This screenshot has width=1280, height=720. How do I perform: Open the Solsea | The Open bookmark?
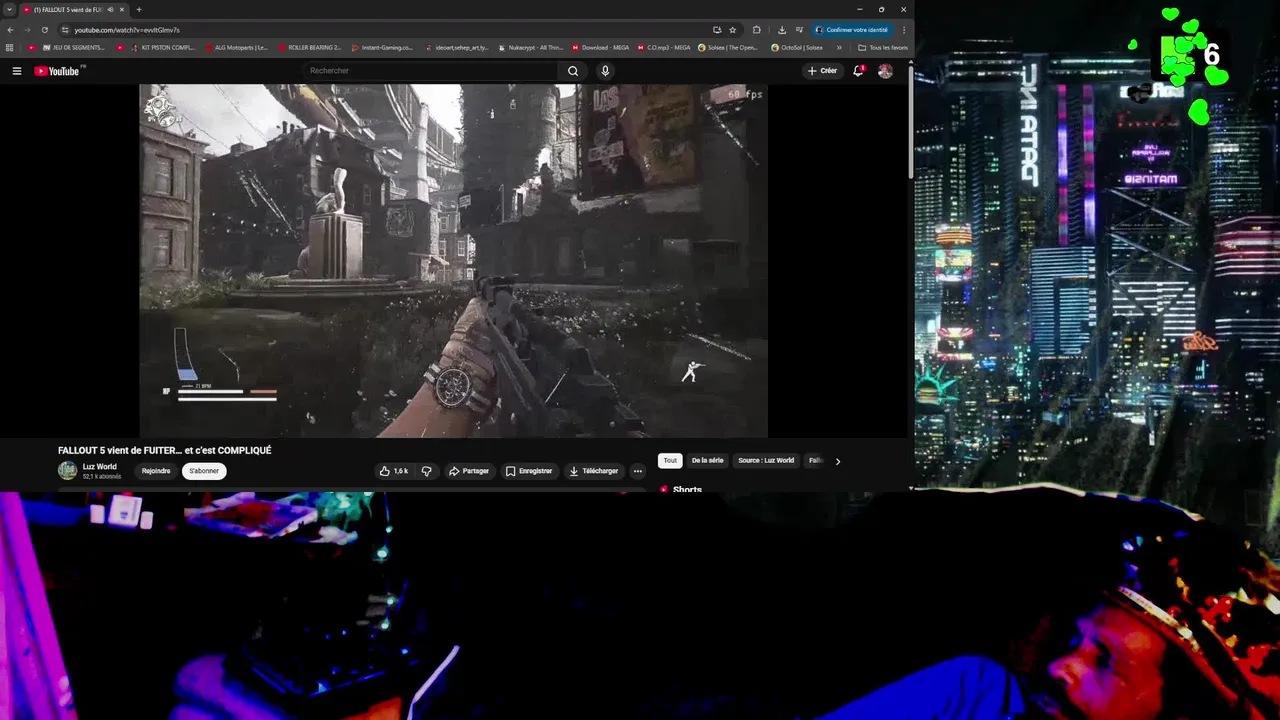coord(728,48)
